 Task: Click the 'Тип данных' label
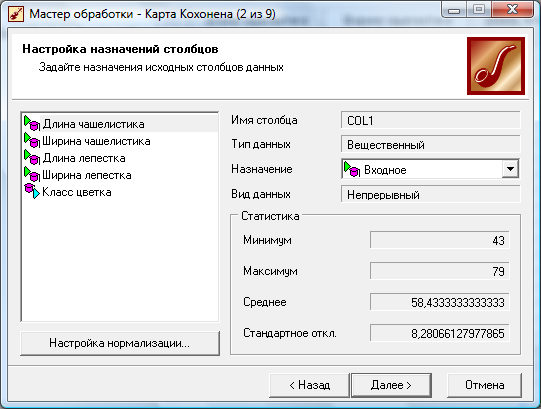[x=261, y=144]
